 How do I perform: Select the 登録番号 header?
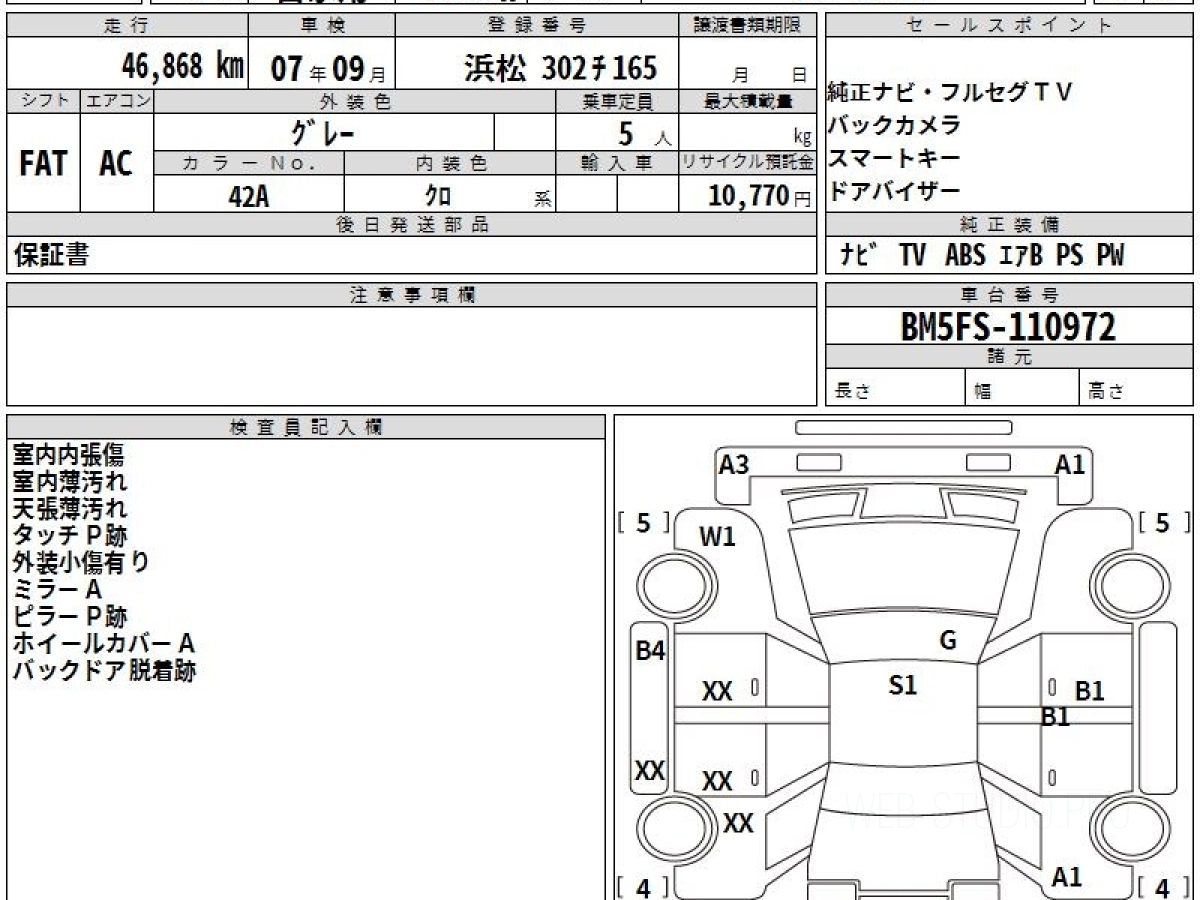(x=538, y=25)
